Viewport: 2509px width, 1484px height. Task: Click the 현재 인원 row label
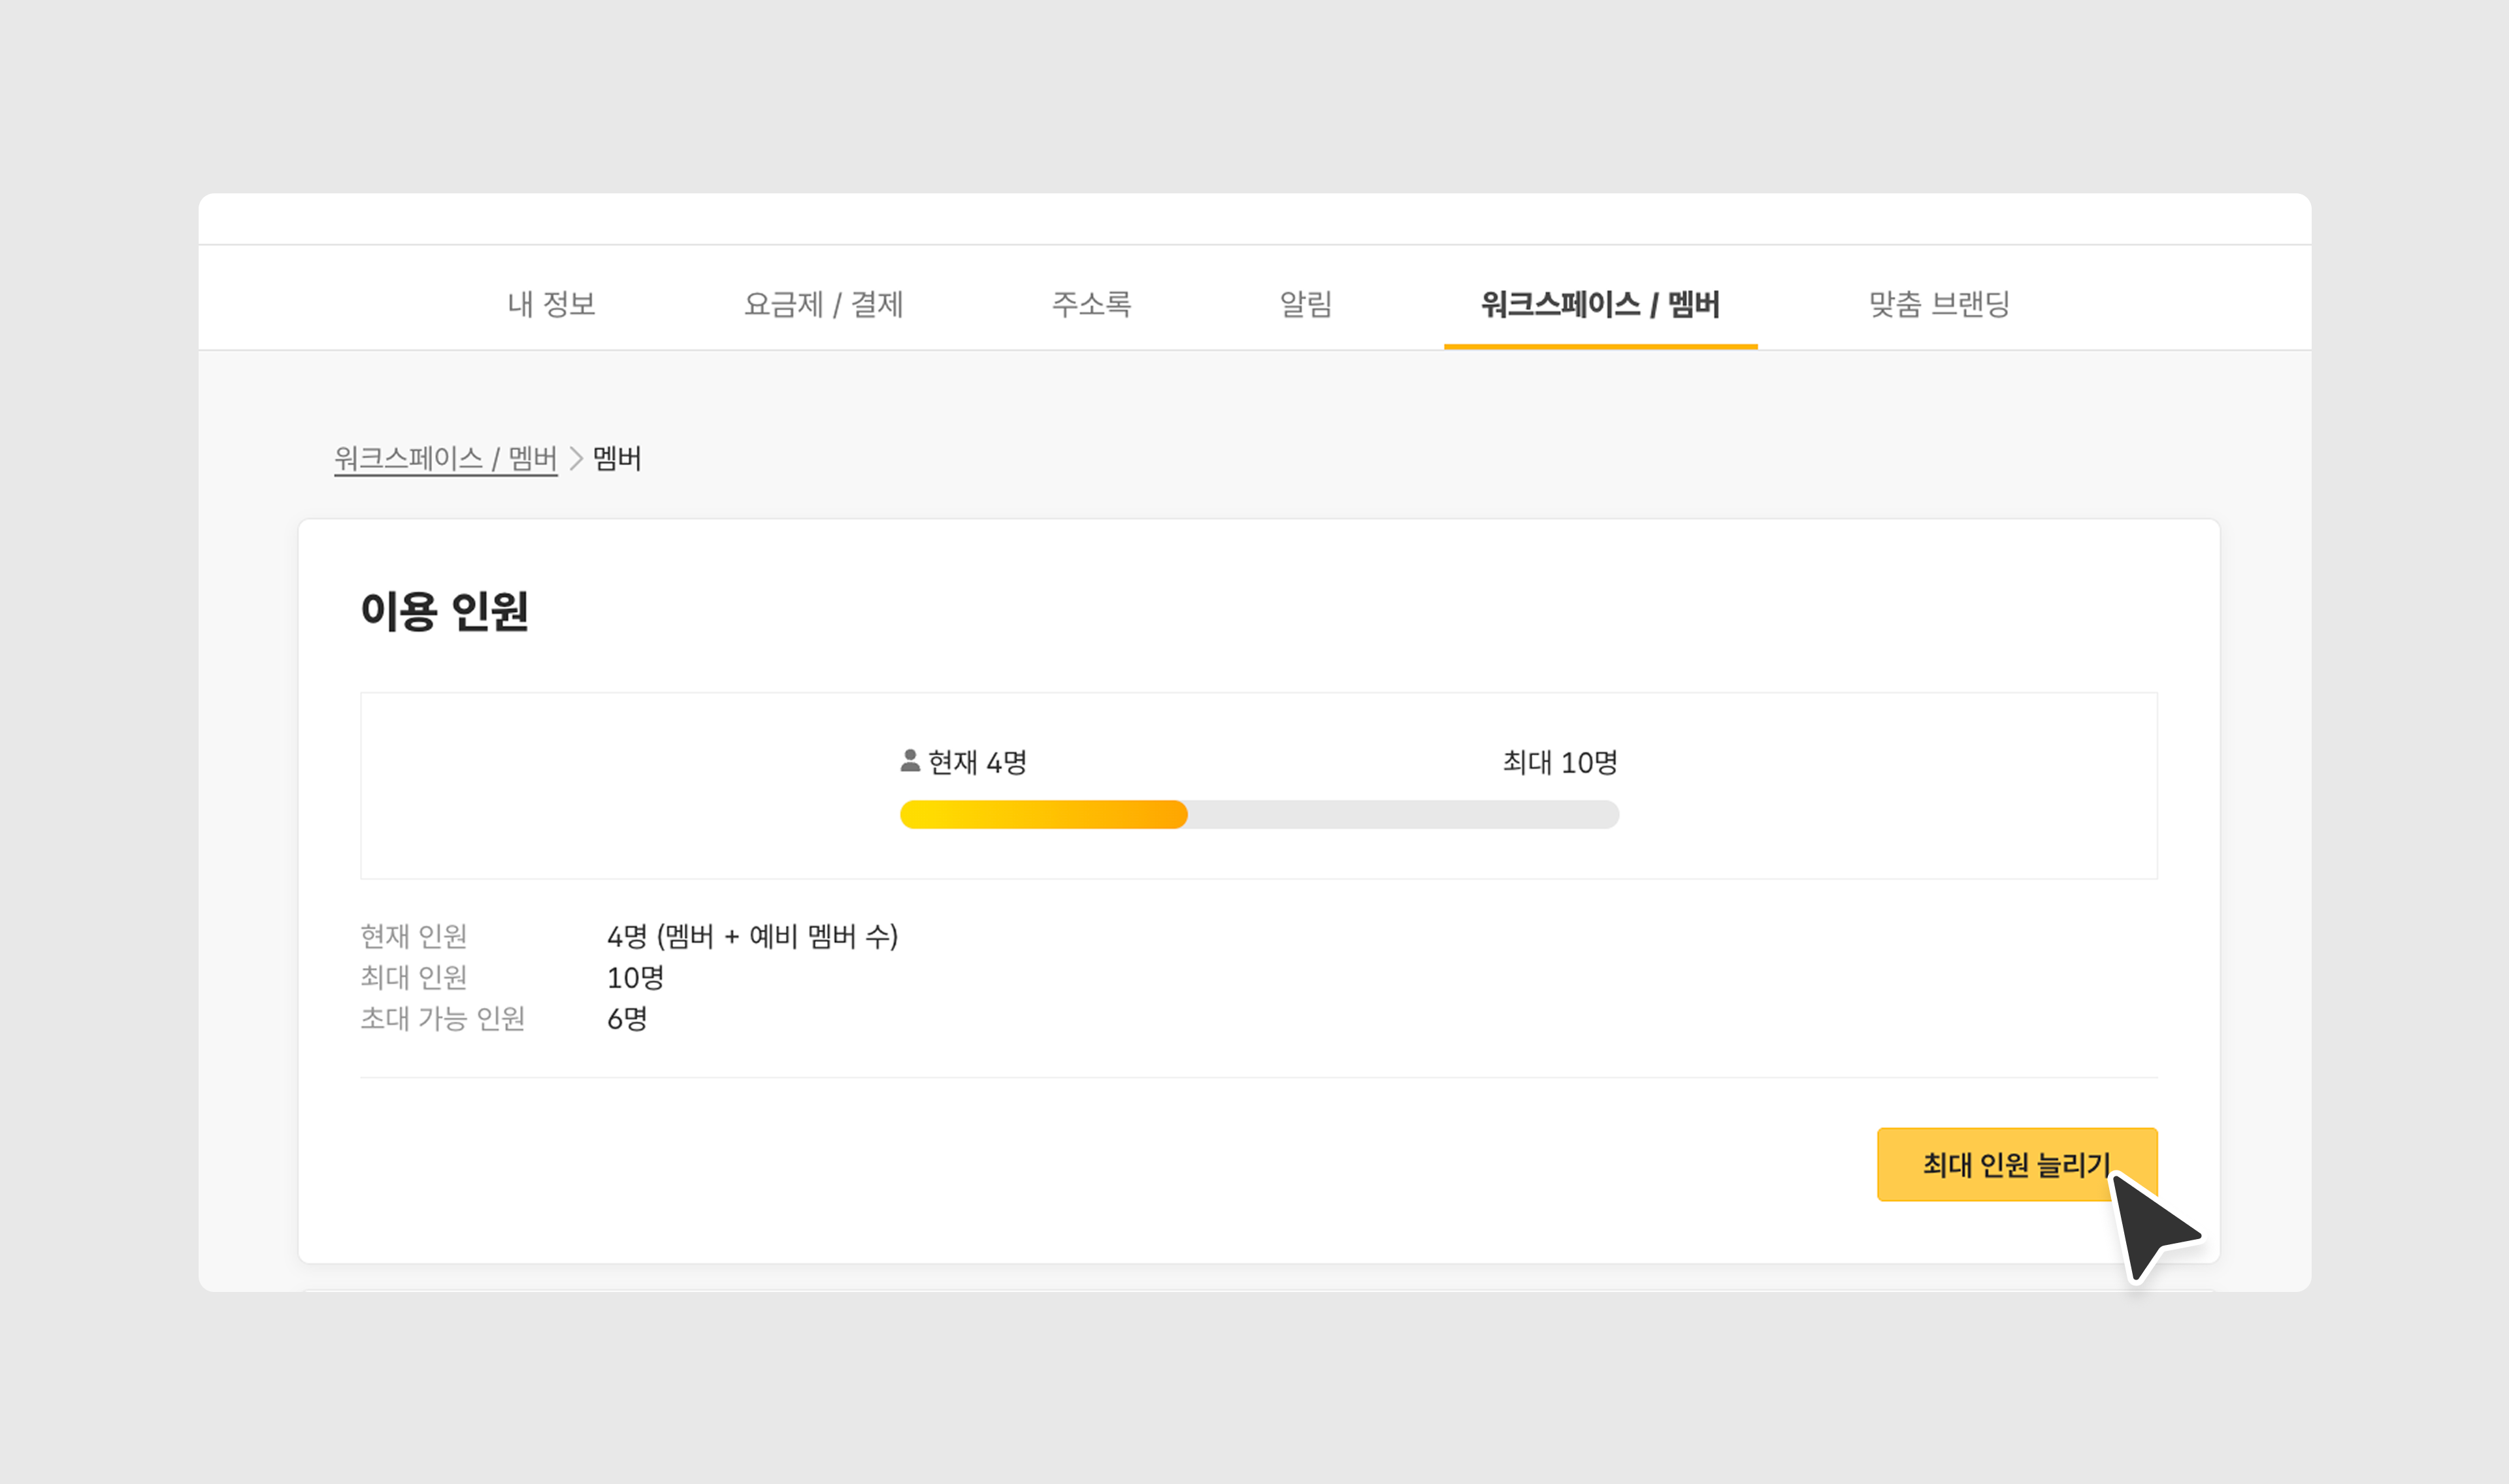[414, 936]
